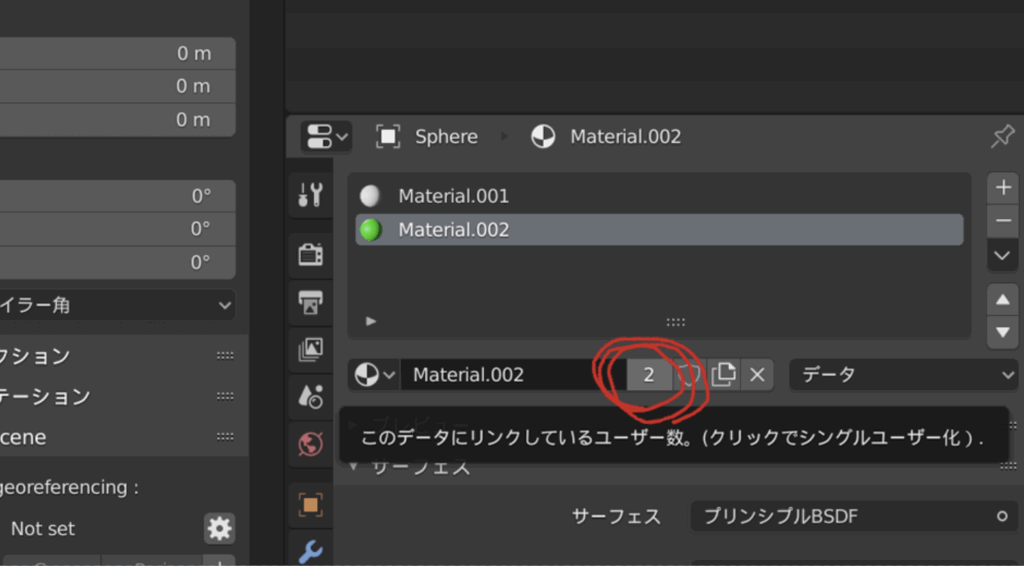Remove the material slot with minus button
Viewport: 1024px width, 566px height.
1002,220
